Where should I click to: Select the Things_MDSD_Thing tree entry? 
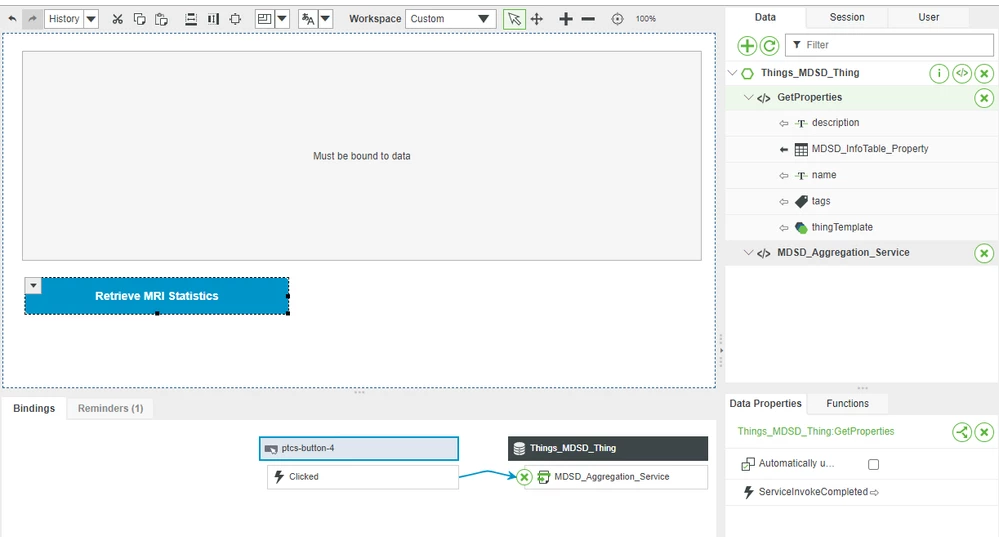810,73
